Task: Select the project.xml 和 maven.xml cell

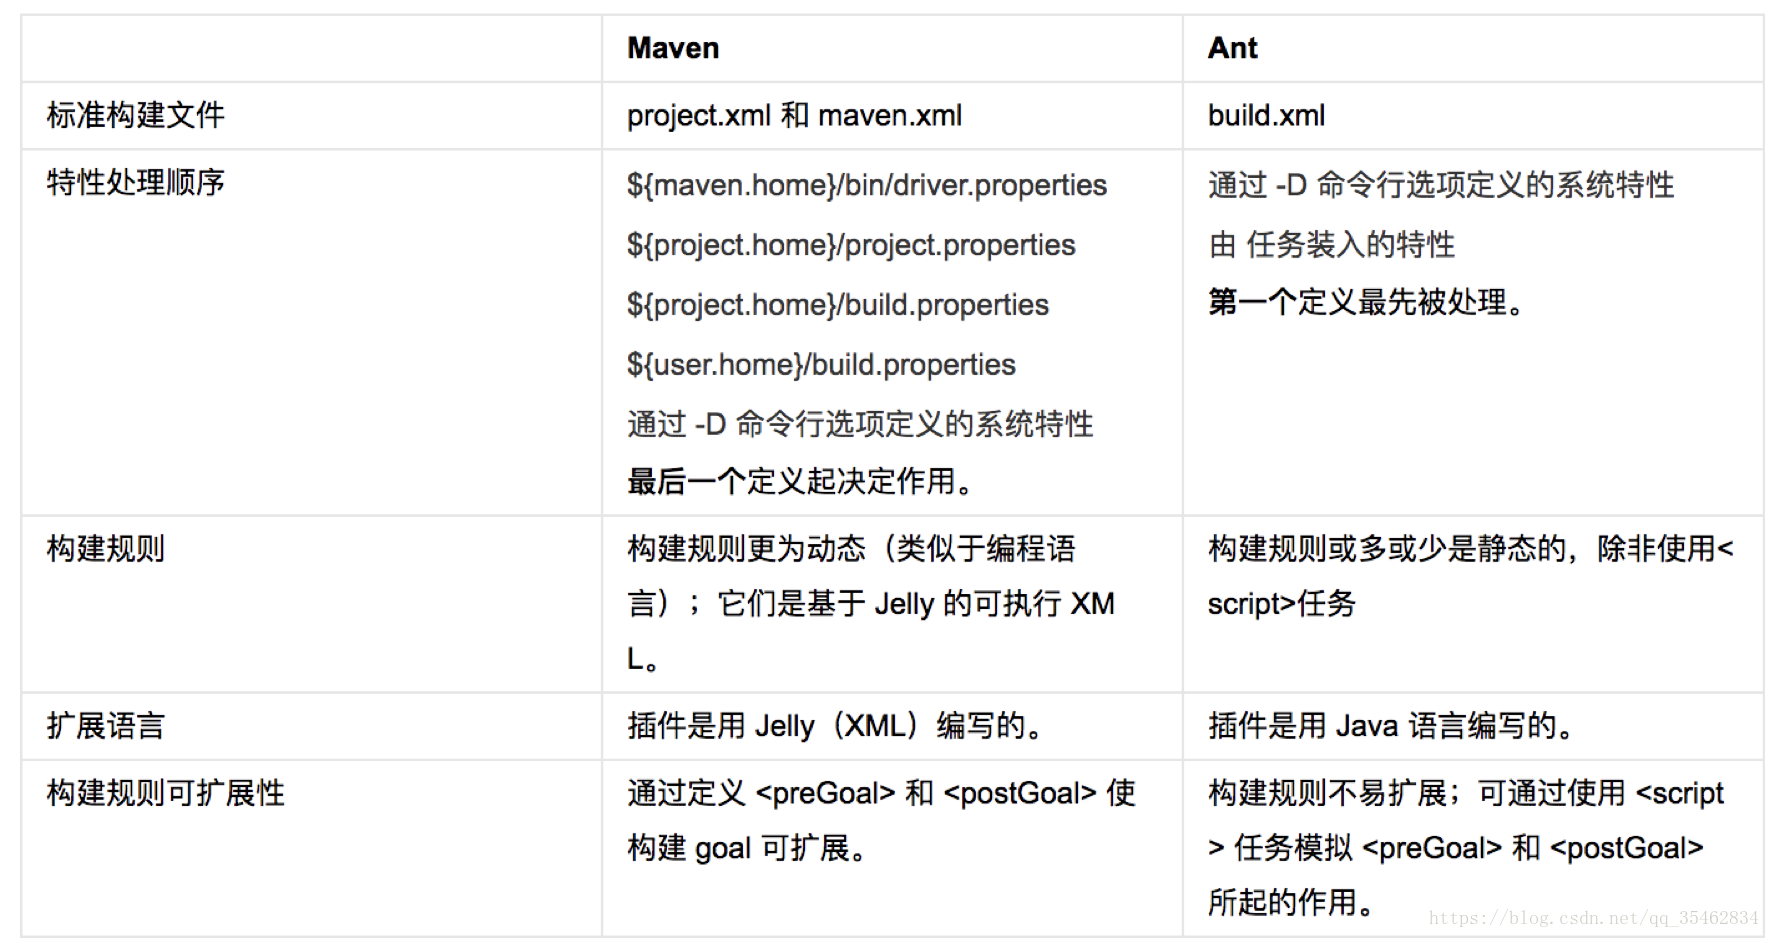Action: pyautogui.click(x=794, y=115)
